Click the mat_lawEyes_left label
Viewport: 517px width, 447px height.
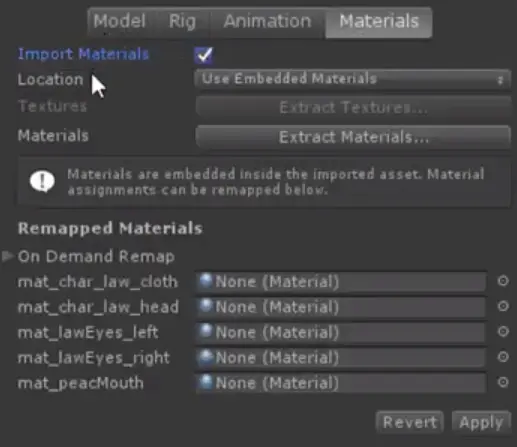click(x=88, y=333)
